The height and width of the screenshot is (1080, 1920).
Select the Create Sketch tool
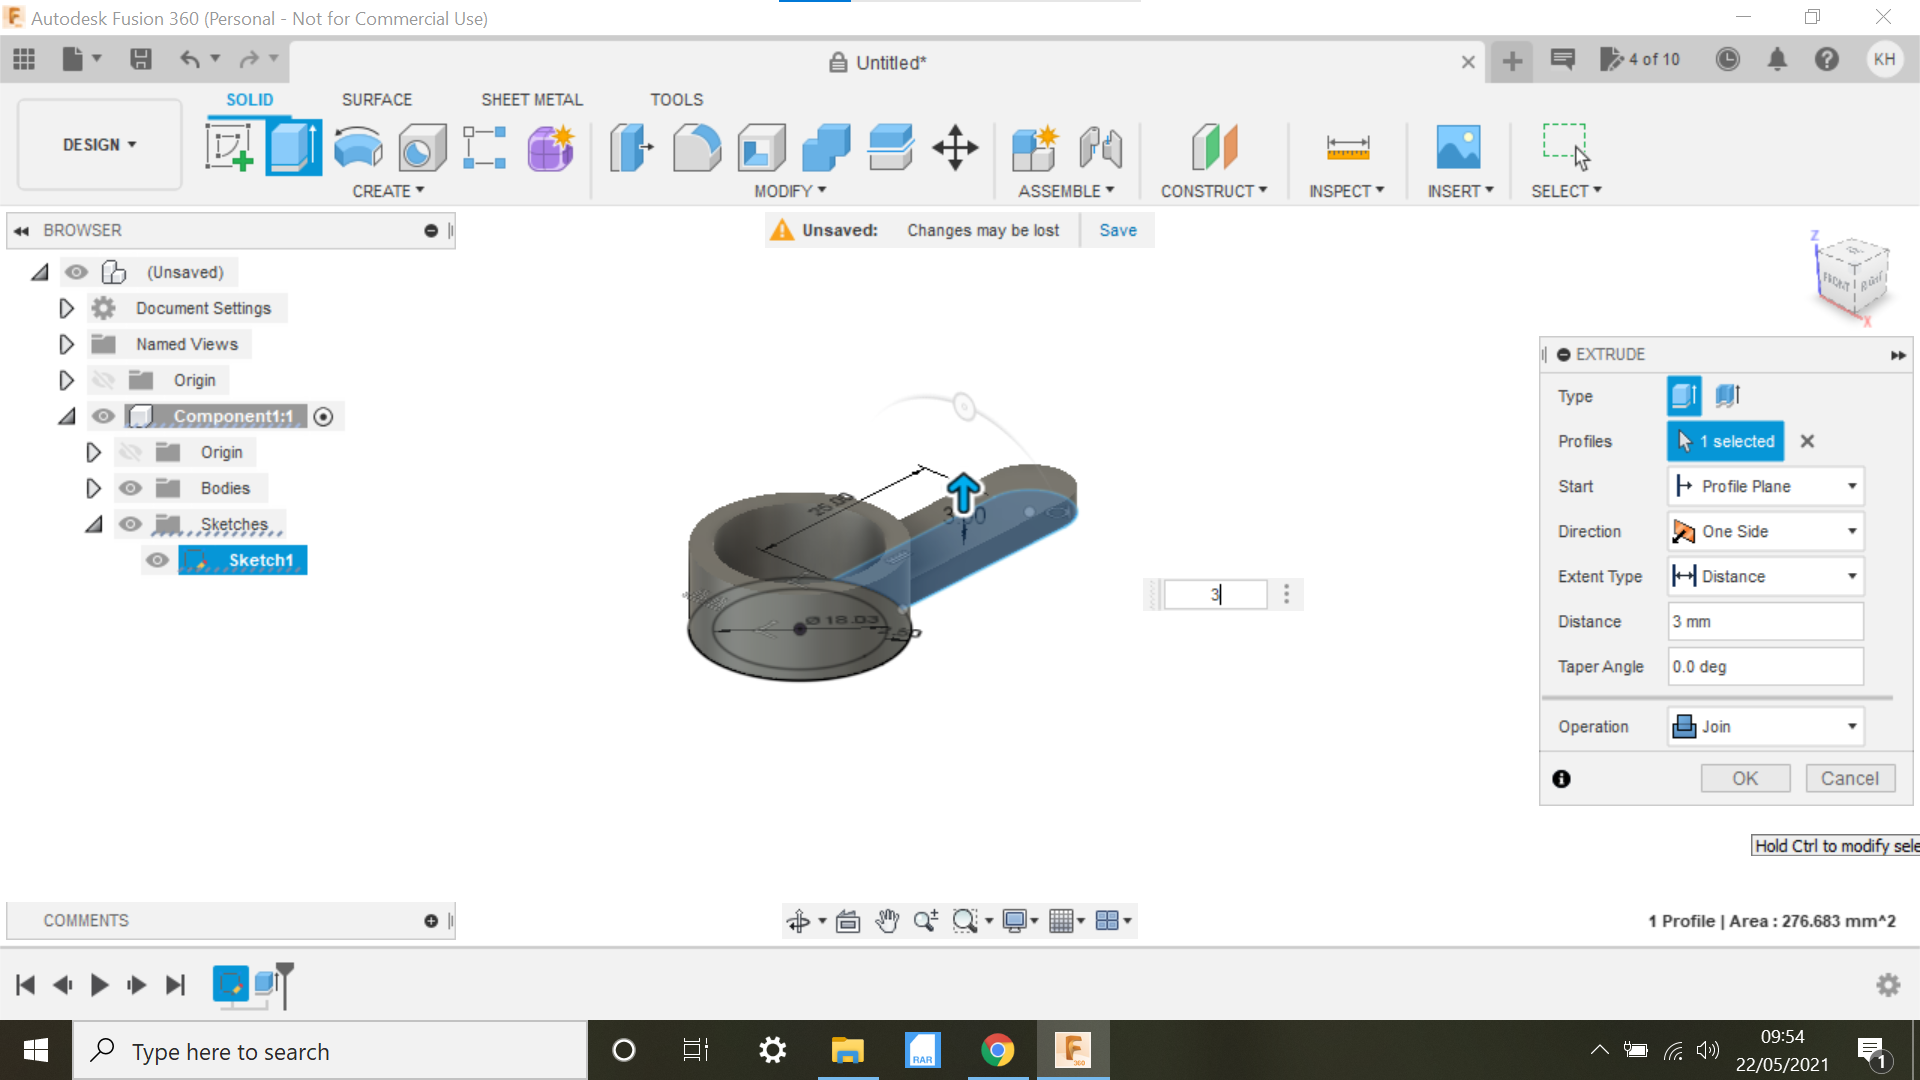click(x=231, y=147)
